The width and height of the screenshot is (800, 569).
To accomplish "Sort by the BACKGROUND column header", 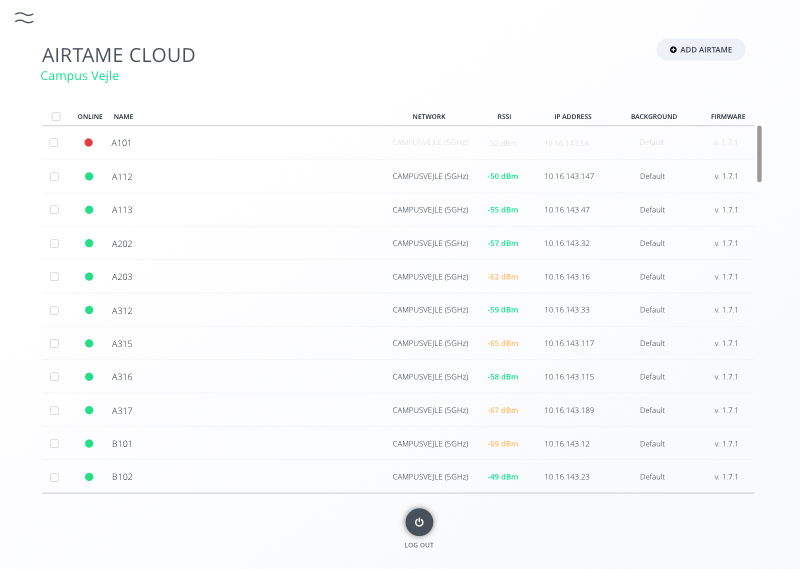I will 654,116.
